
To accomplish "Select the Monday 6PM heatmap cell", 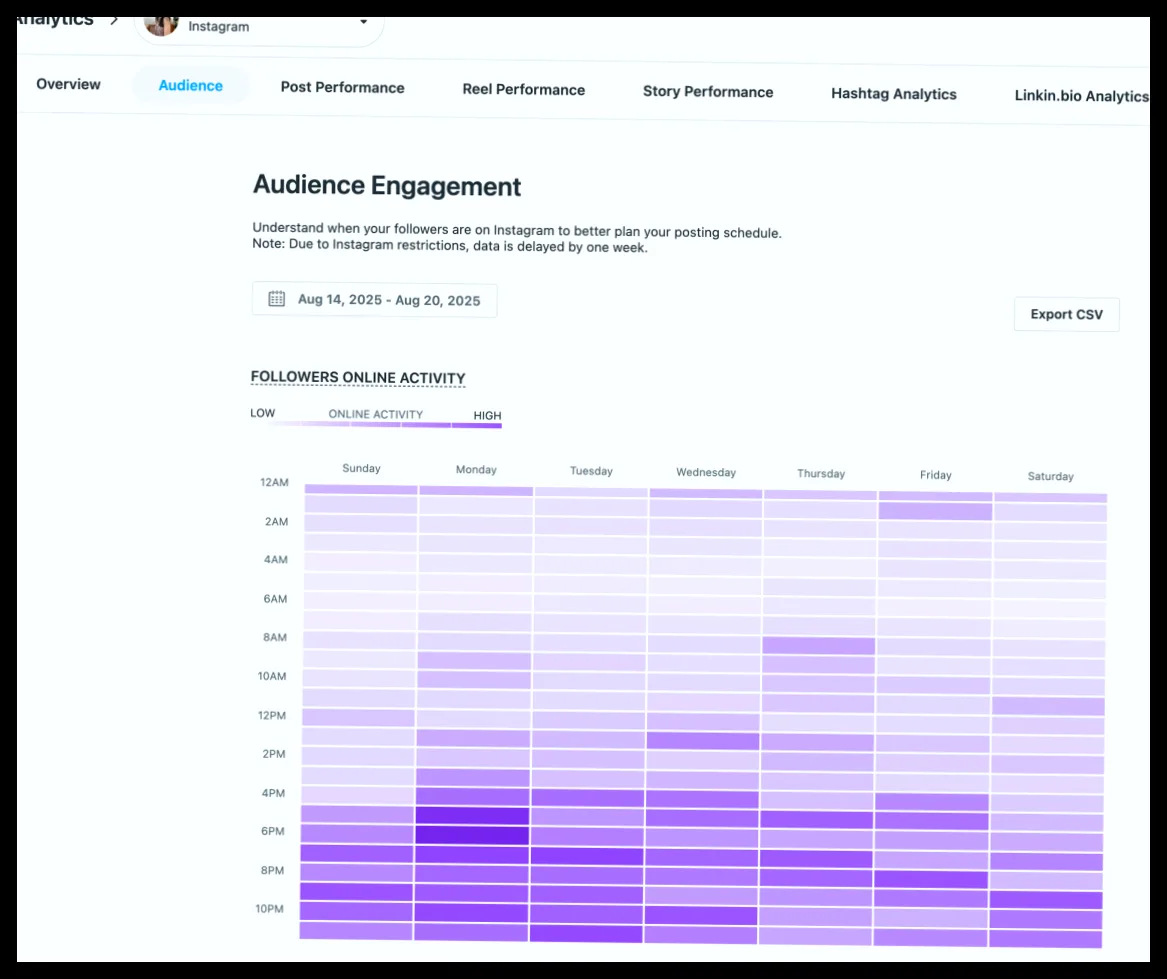I will click(472, 835).
